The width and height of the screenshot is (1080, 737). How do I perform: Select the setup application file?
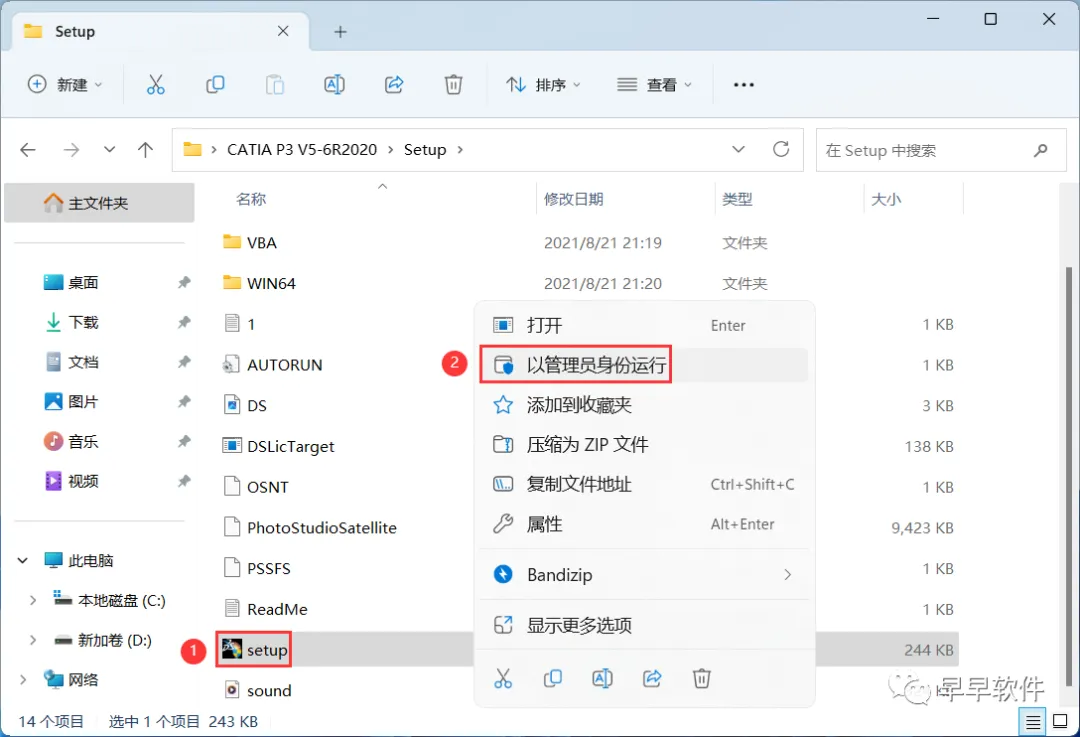click(254, 650)
